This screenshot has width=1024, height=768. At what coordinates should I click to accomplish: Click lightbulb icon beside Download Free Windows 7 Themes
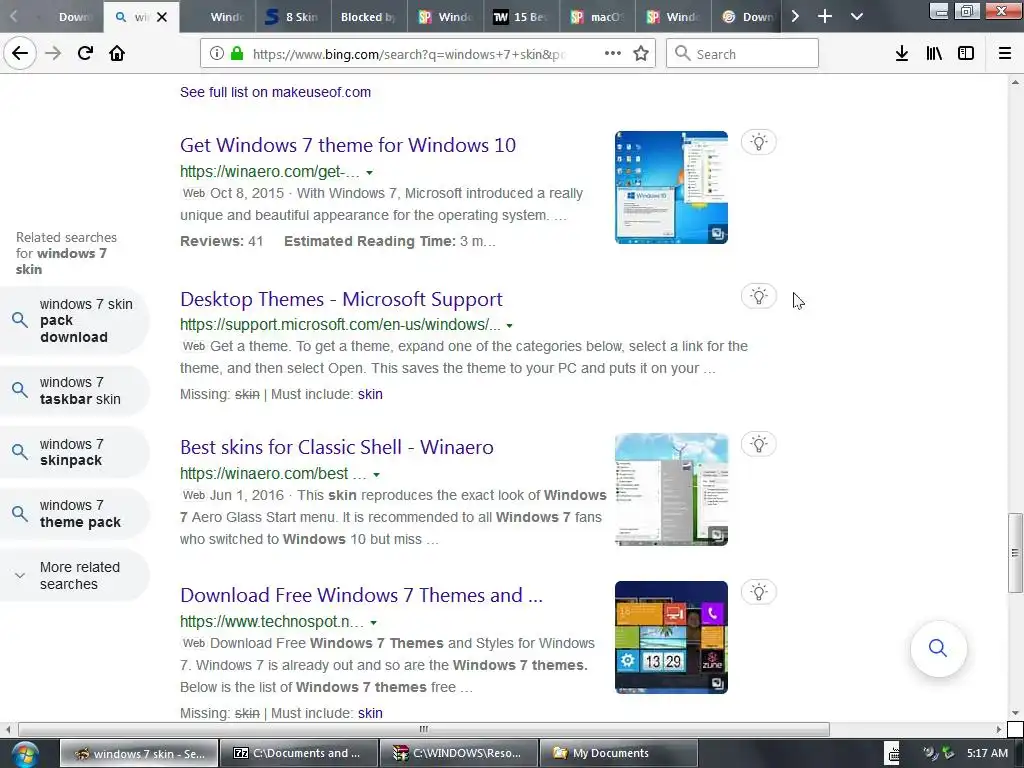[759, 592]
